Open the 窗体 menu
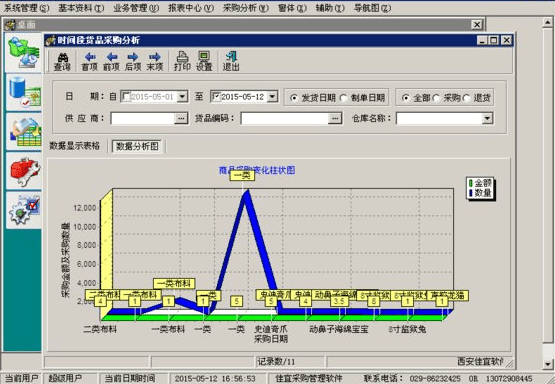This screenshot has width=555, height=384. click(292, 8)
